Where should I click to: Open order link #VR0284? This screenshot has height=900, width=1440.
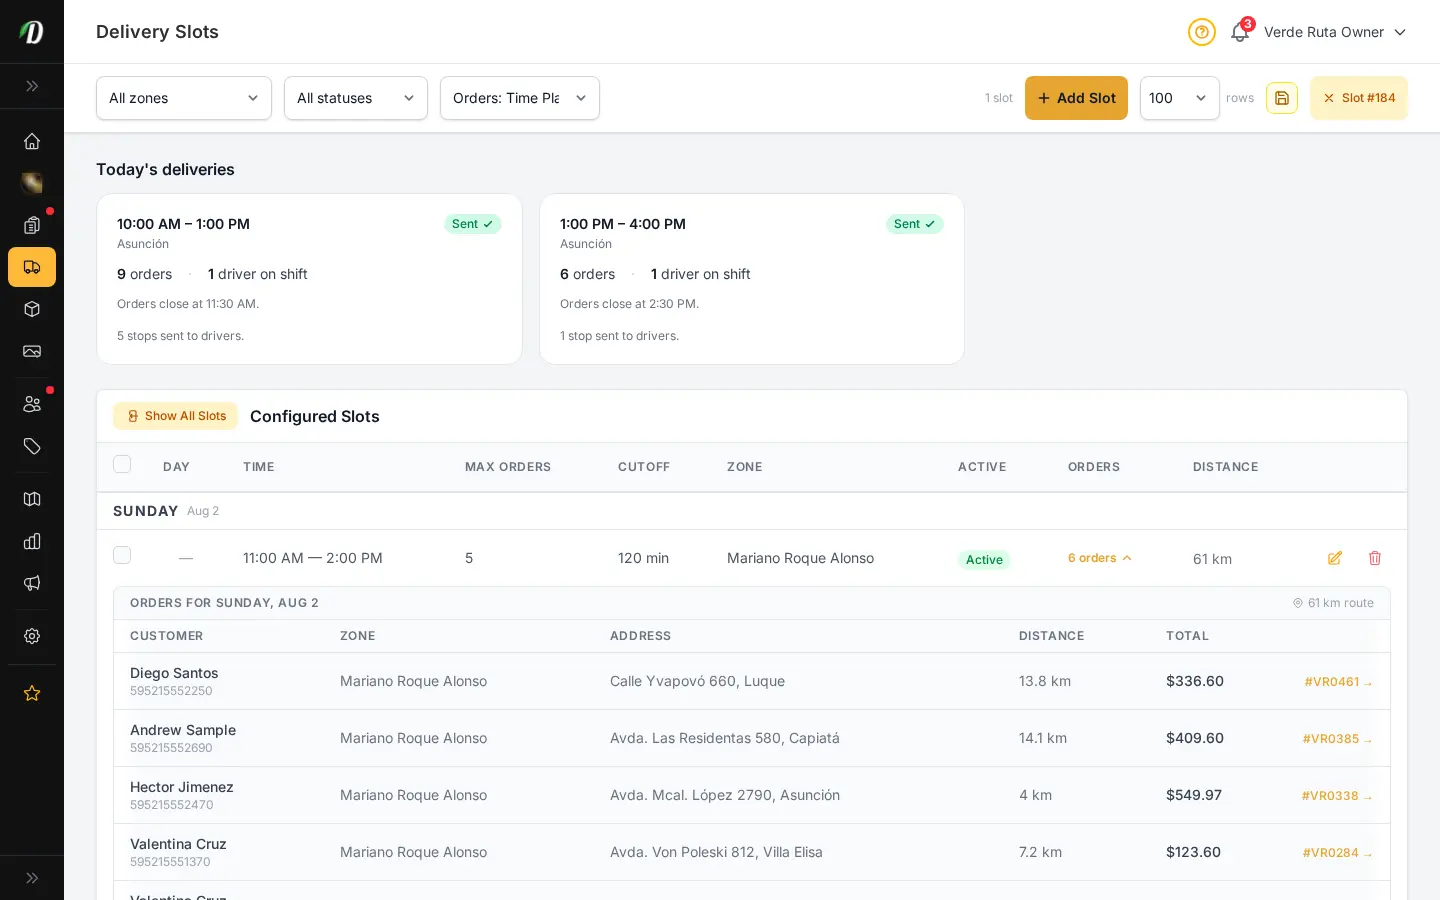[1337, 853]
